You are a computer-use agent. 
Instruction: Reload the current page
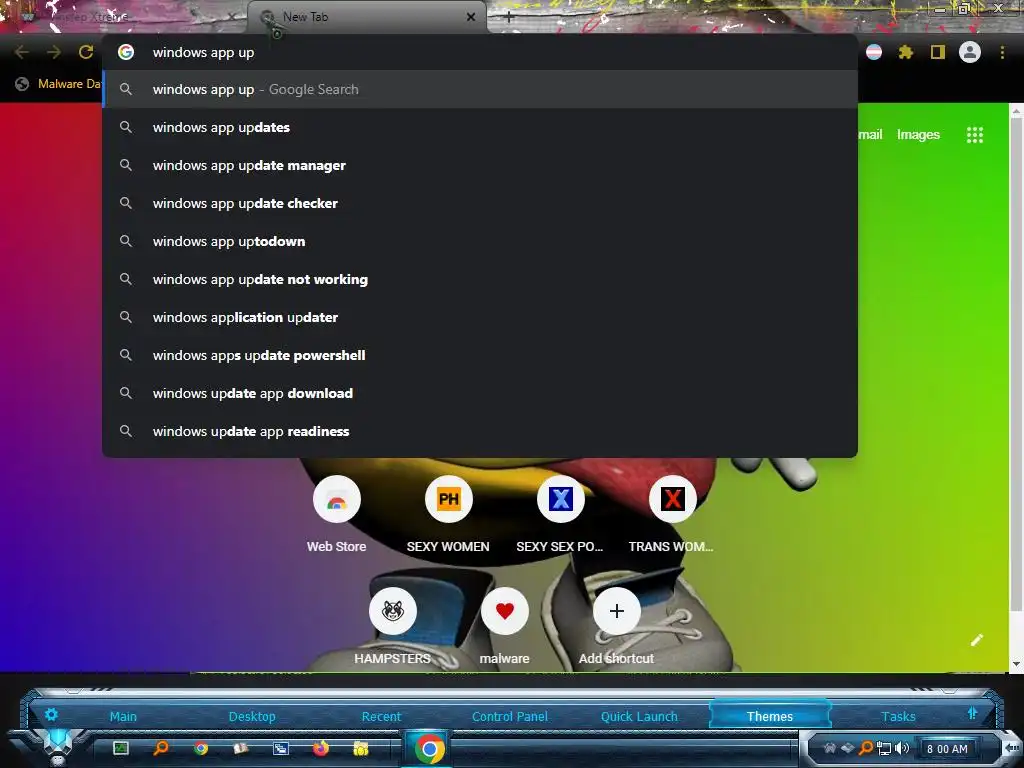(86, 52)
